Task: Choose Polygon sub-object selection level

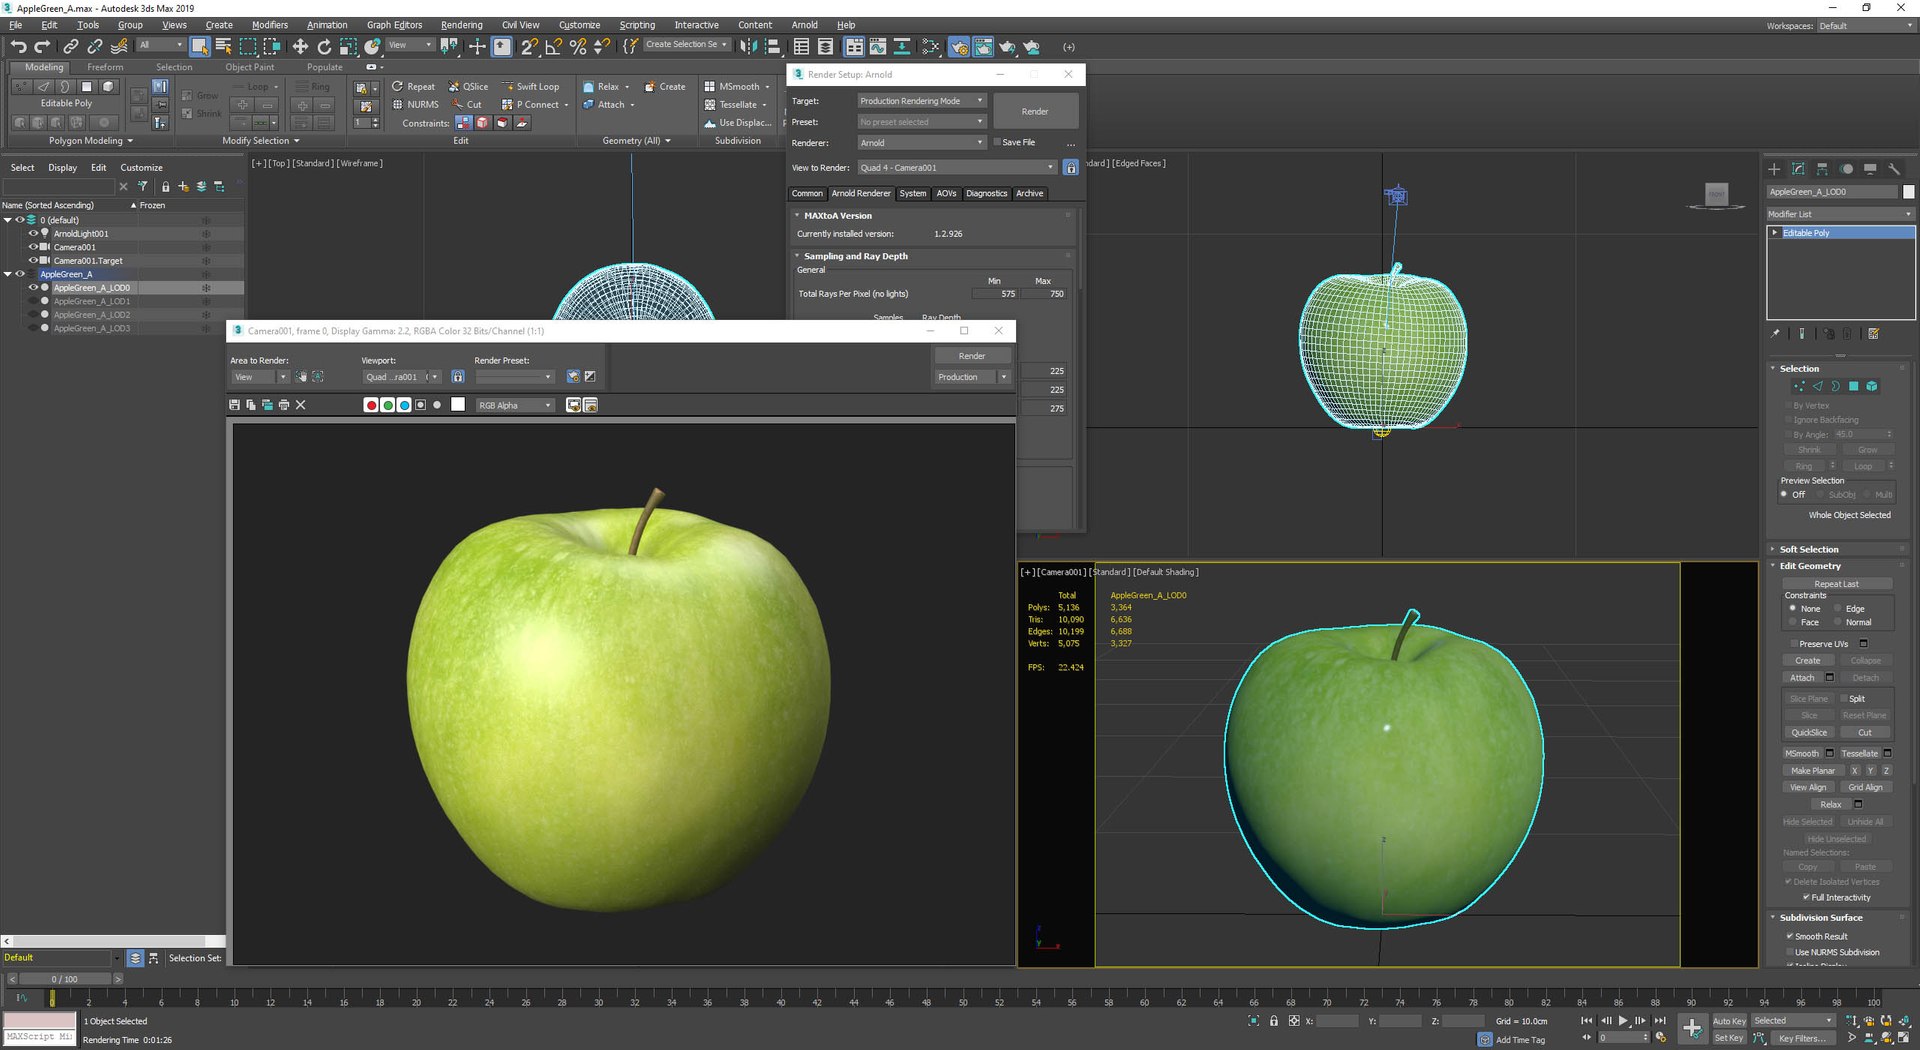Action: click(x=1853, y=386)
